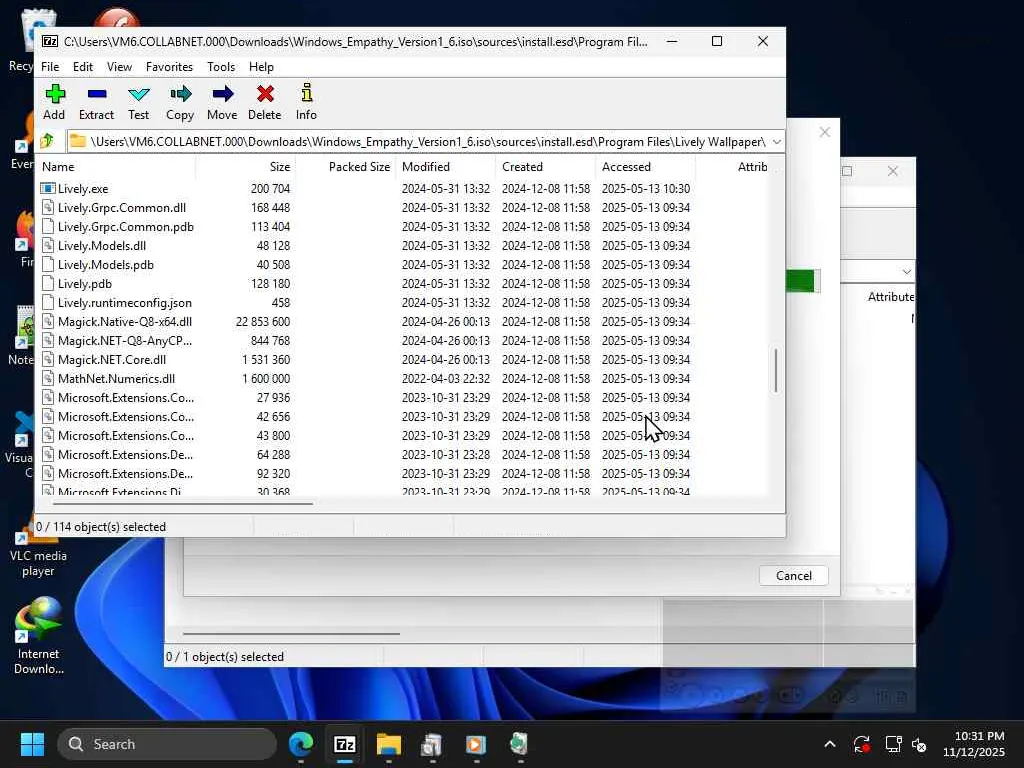Expand the address path dropdown
1024x768 pixels.
coord(776,142)
